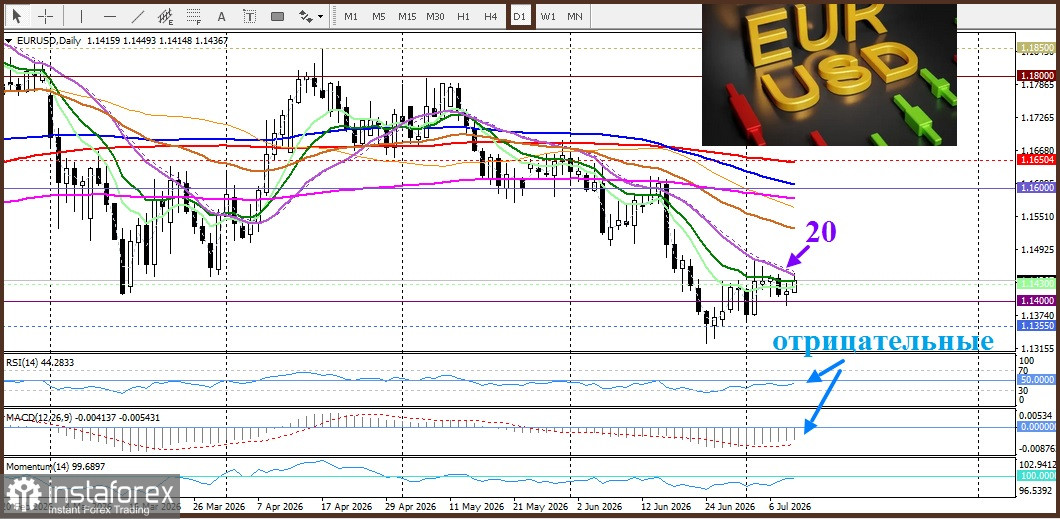Select the trendline drawing tool
1060x519 pixels.
(137, 16)
